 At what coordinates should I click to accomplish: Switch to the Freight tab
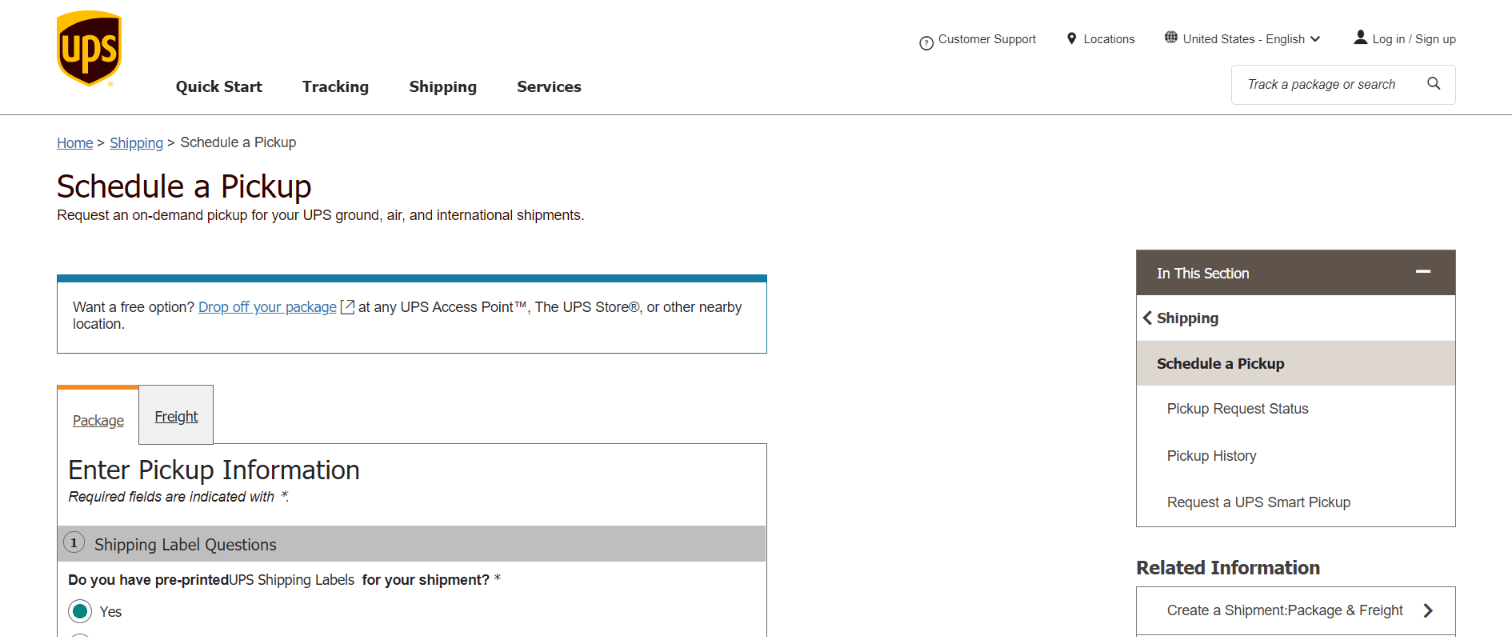(x=176, y=415)
